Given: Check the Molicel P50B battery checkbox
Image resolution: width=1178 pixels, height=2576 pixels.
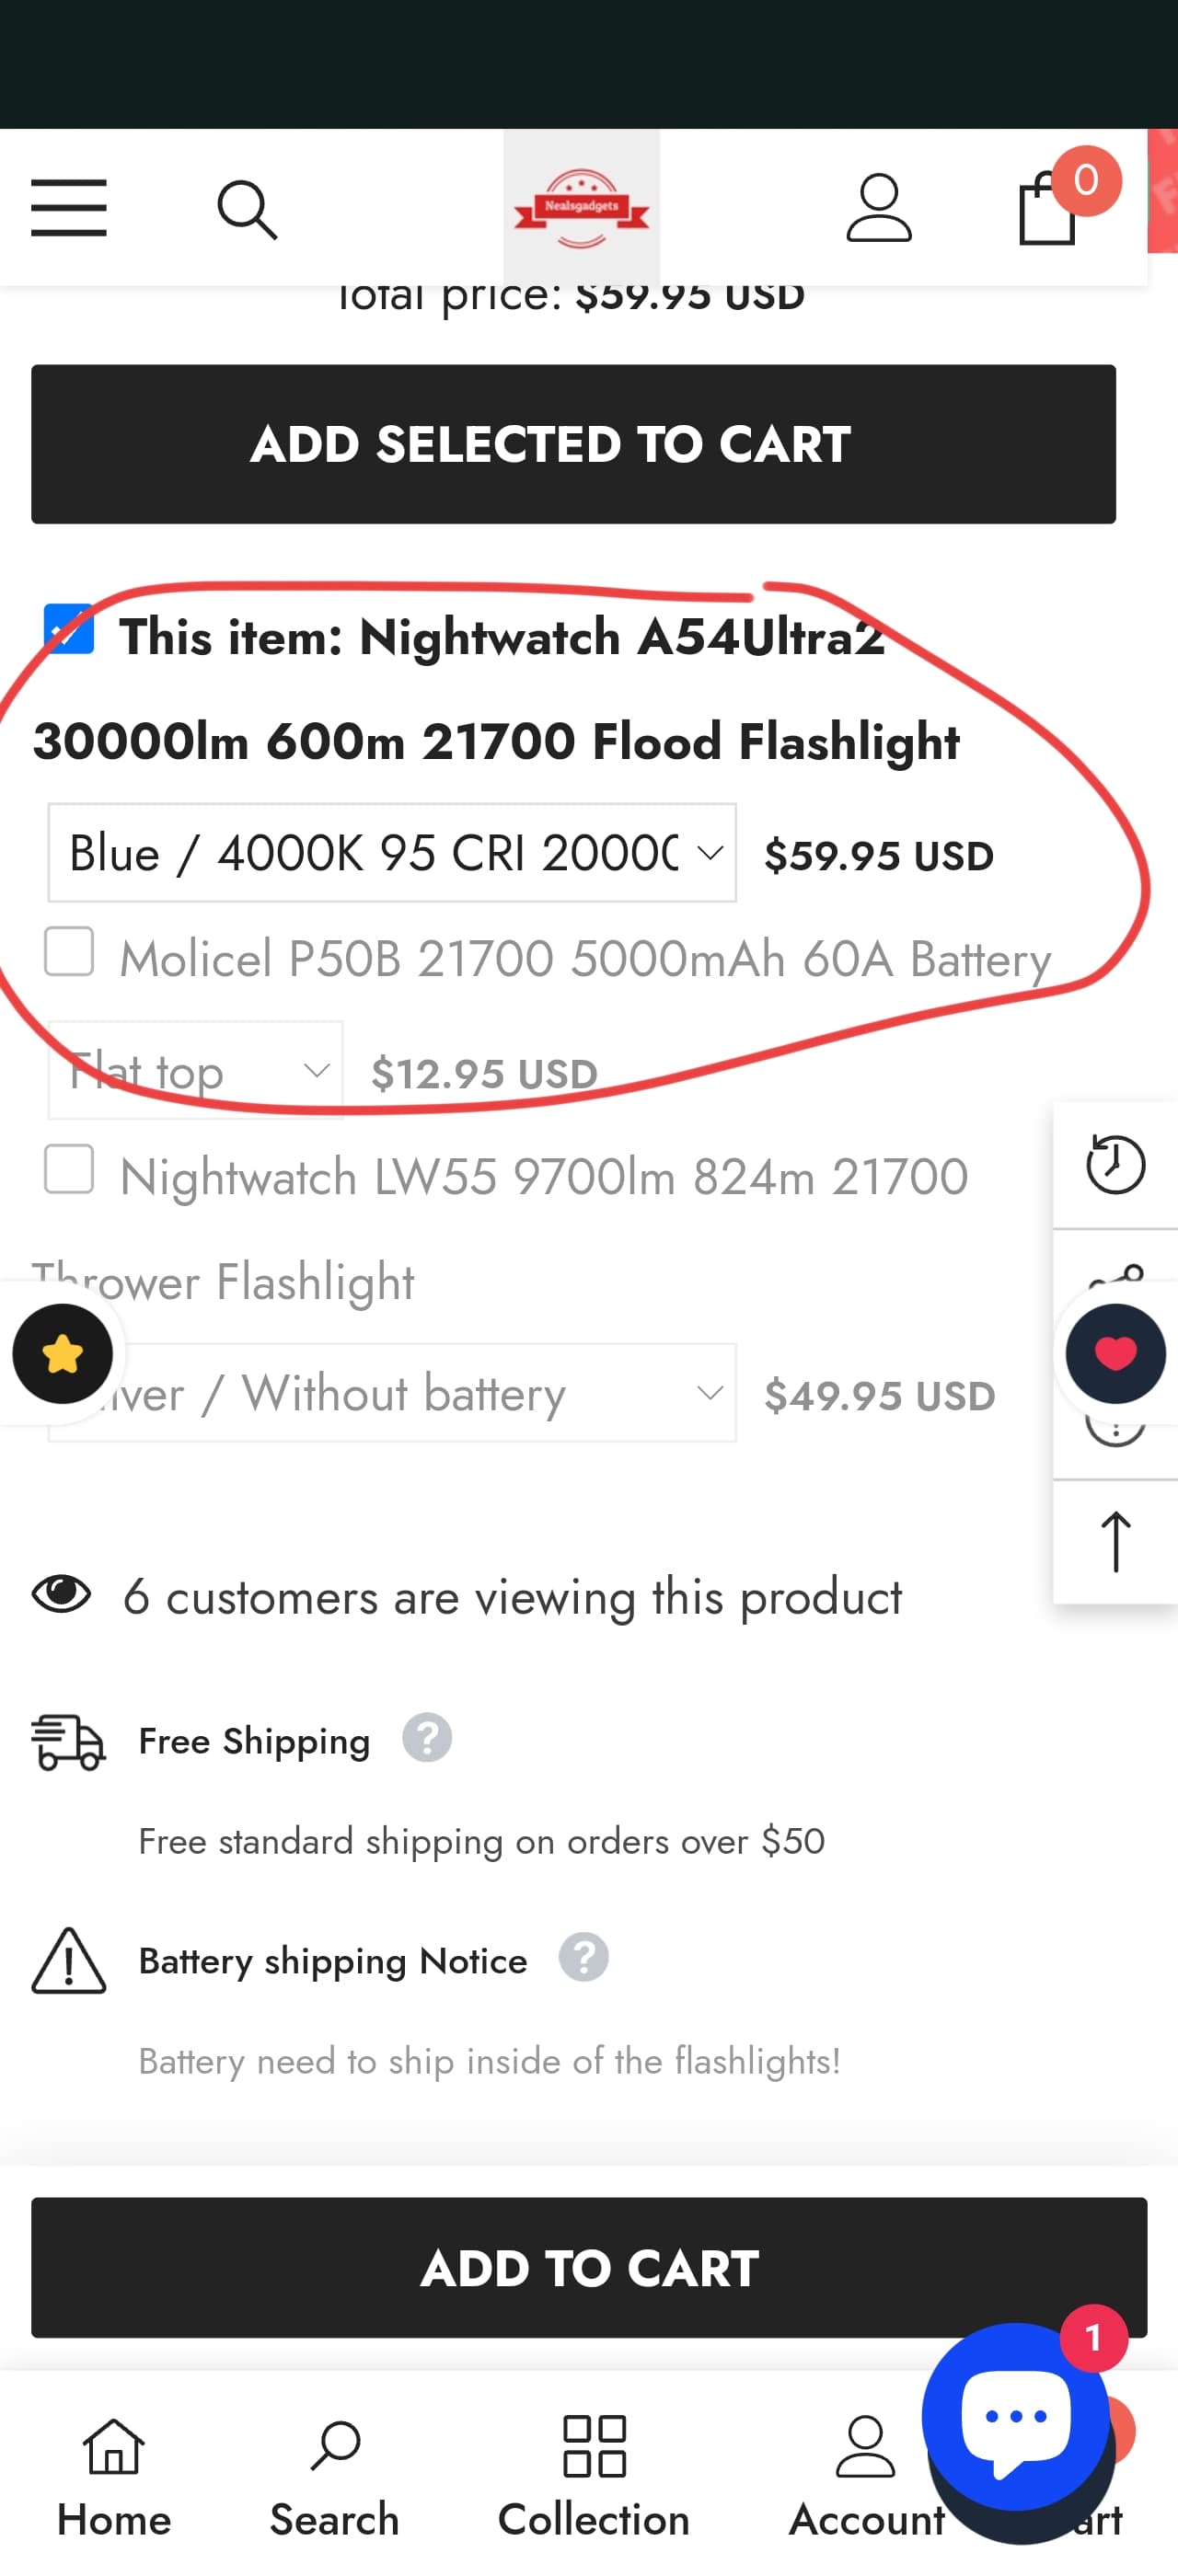Looking at the screenshot, I should pyautogui.click(x=69, y=950).
